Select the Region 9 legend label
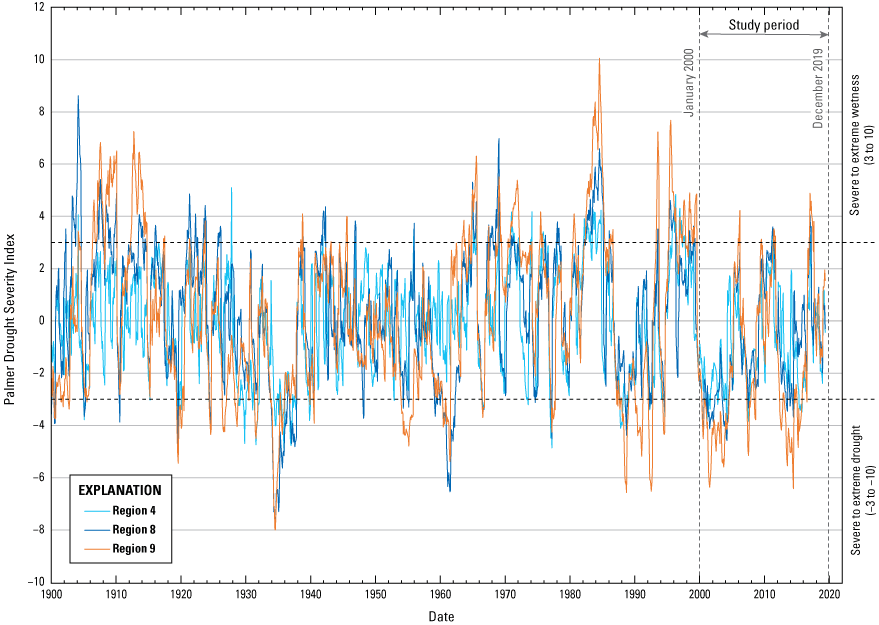The image size is (879, 625). 134,548
